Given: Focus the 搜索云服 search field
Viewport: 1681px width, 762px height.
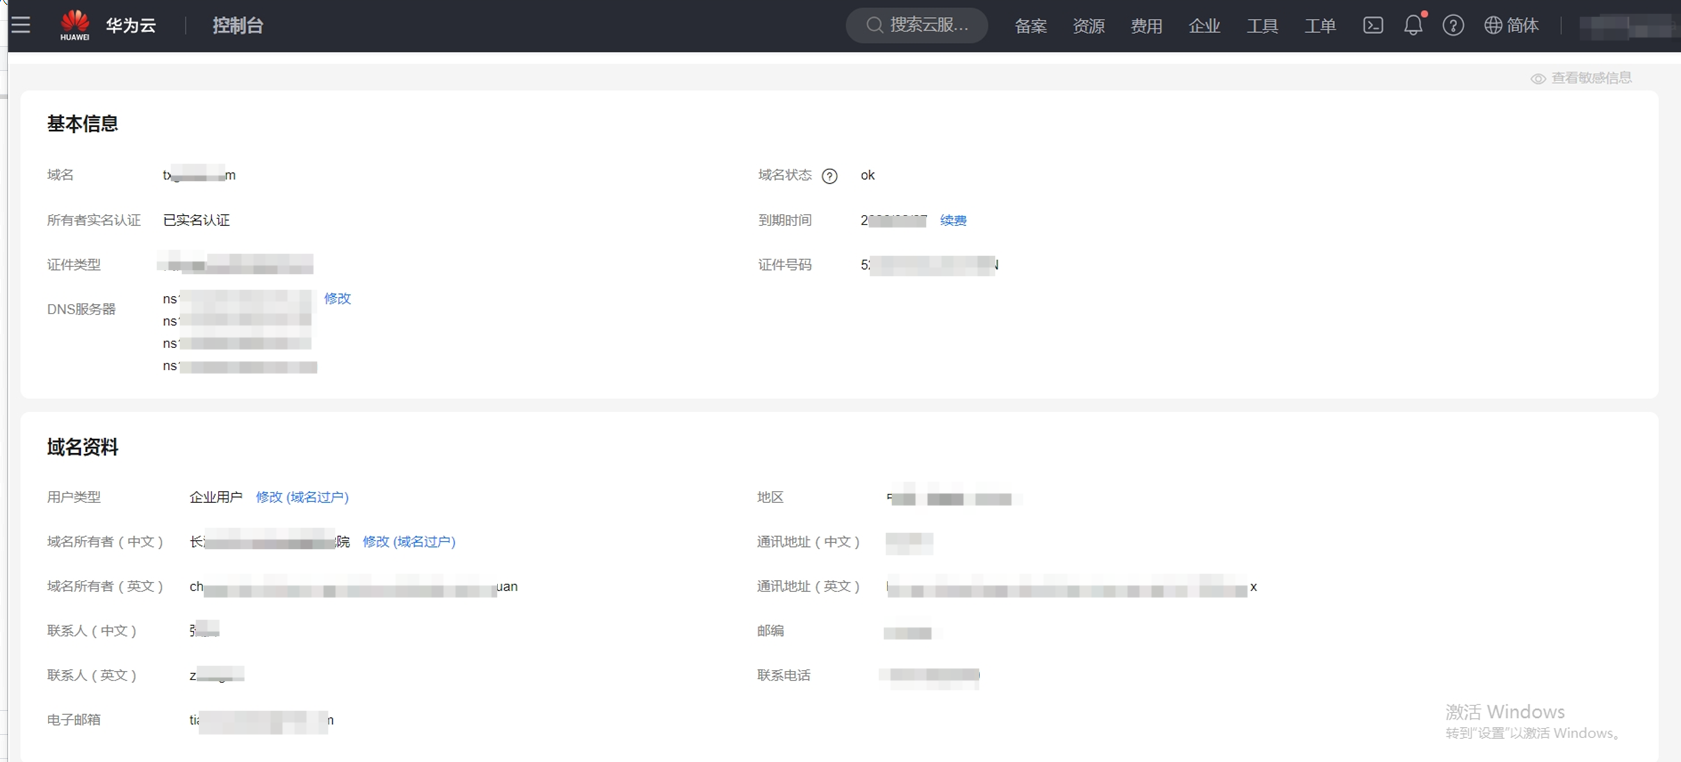Looking at the screenshot, I should [917, 25].
